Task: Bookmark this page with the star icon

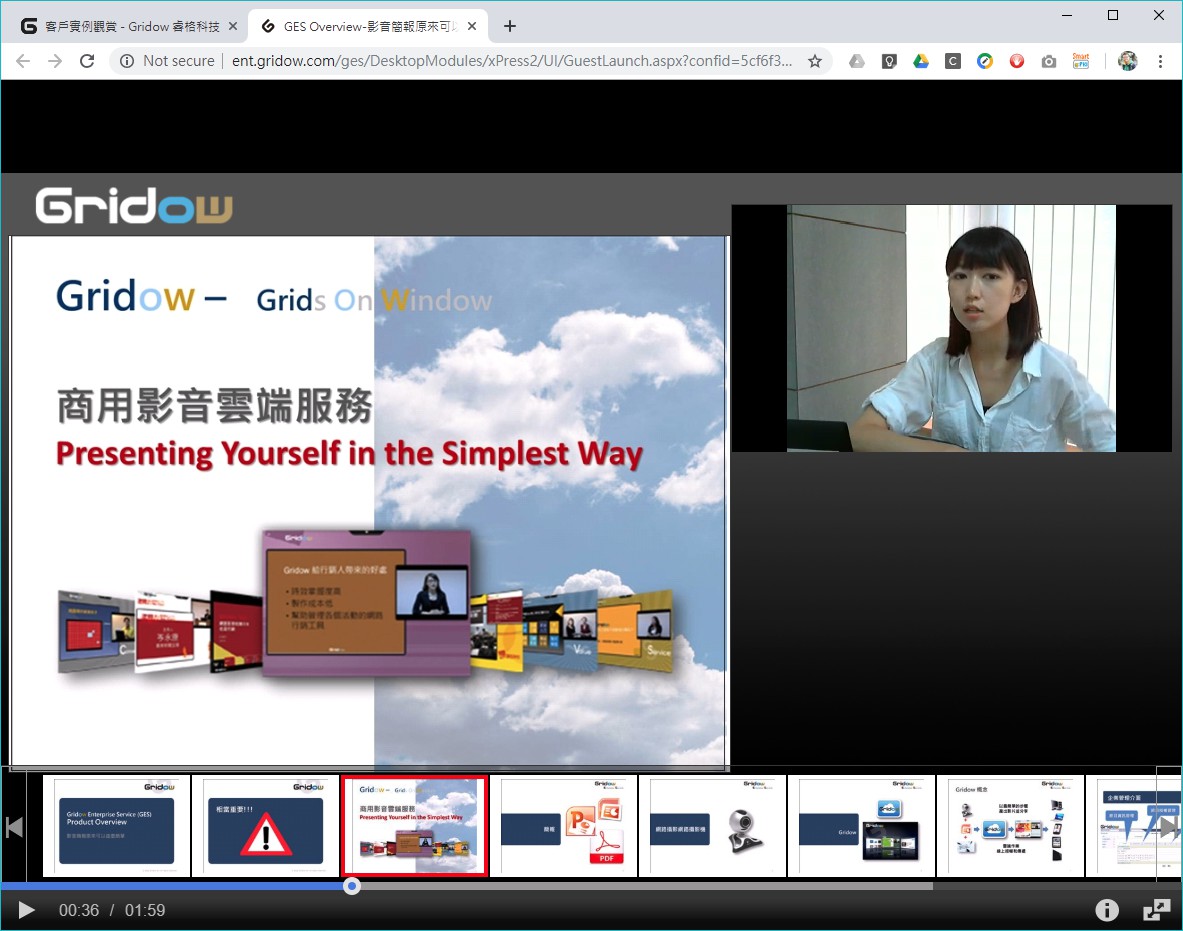Action: 815,61
